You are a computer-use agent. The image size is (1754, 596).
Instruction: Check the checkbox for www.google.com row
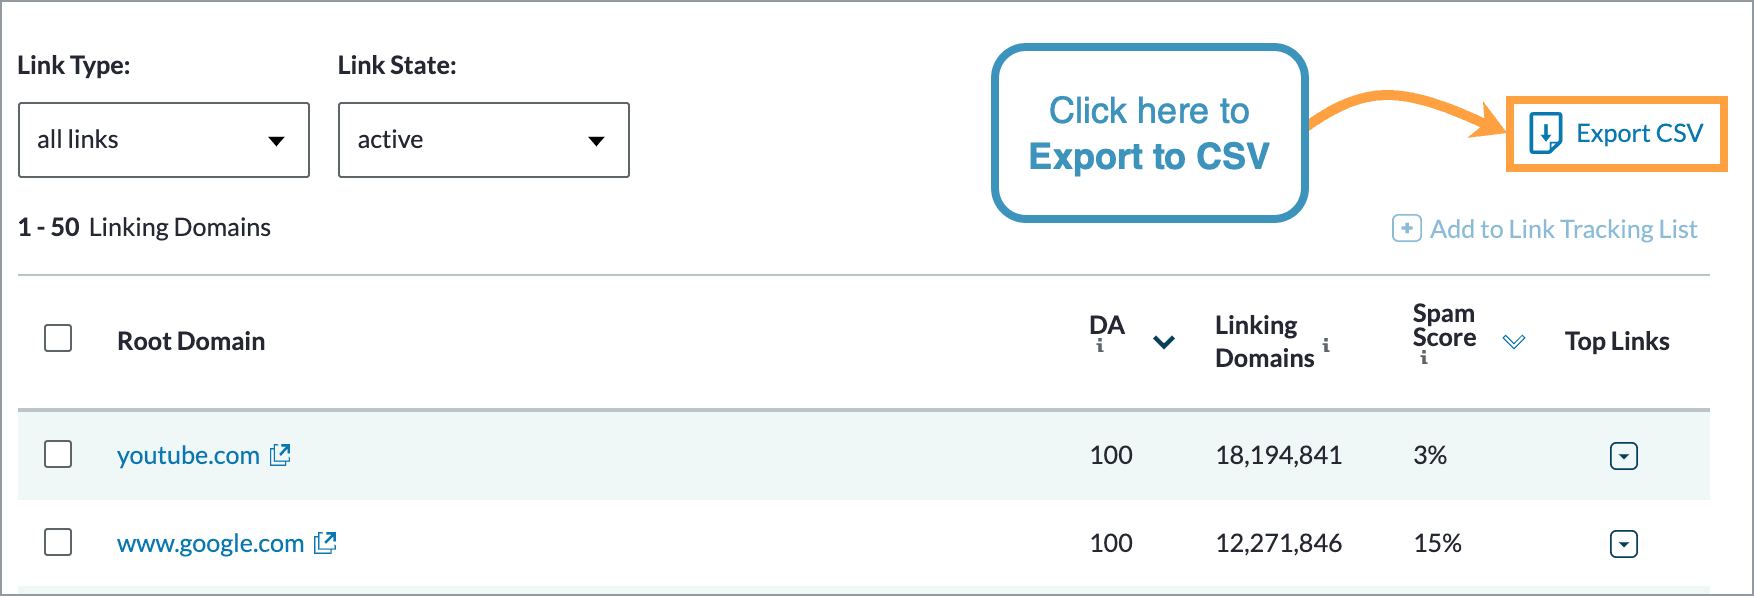click(57, 543)
